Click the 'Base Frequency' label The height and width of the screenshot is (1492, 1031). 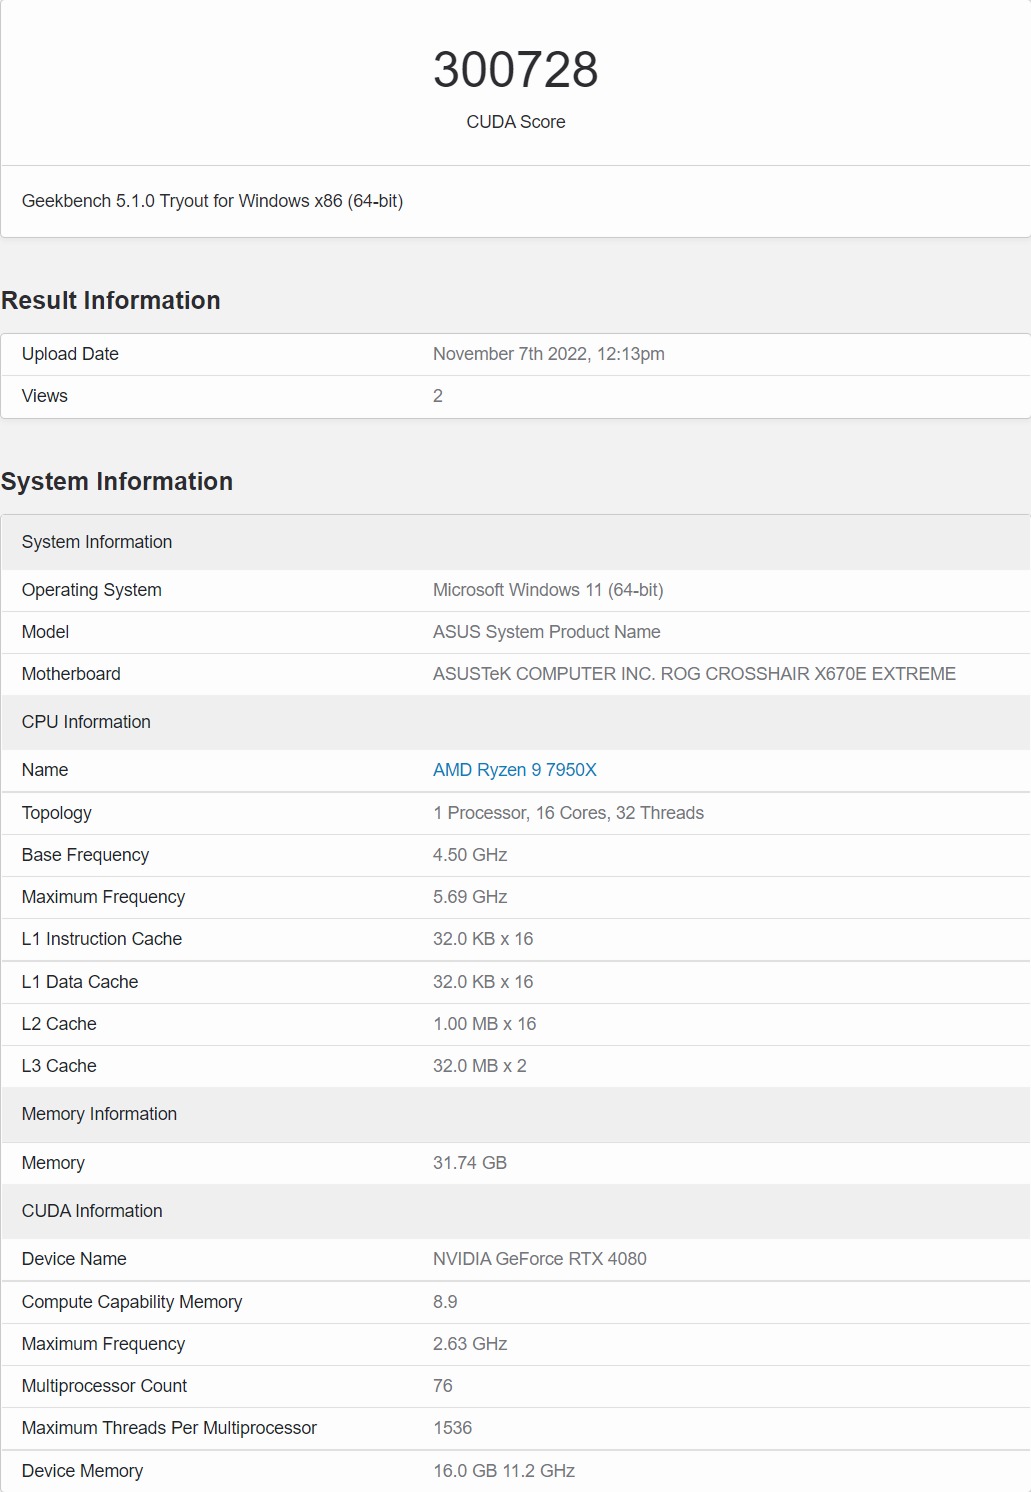click(x=85, y=855)
